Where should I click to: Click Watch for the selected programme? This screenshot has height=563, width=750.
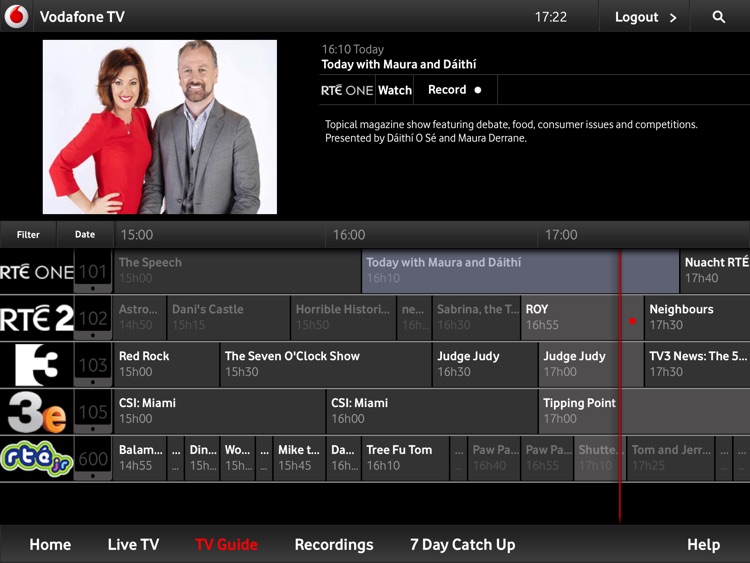pos(395,90)
